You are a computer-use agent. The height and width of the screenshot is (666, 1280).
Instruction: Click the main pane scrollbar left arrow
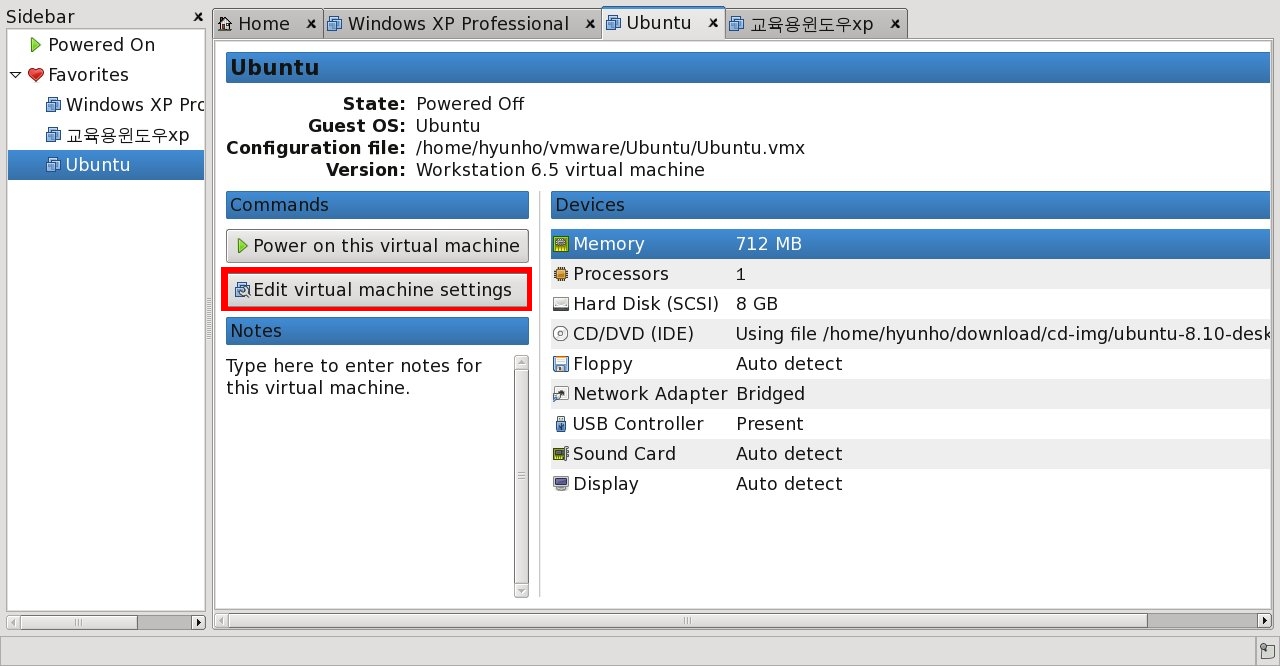(x=221, y=621)
